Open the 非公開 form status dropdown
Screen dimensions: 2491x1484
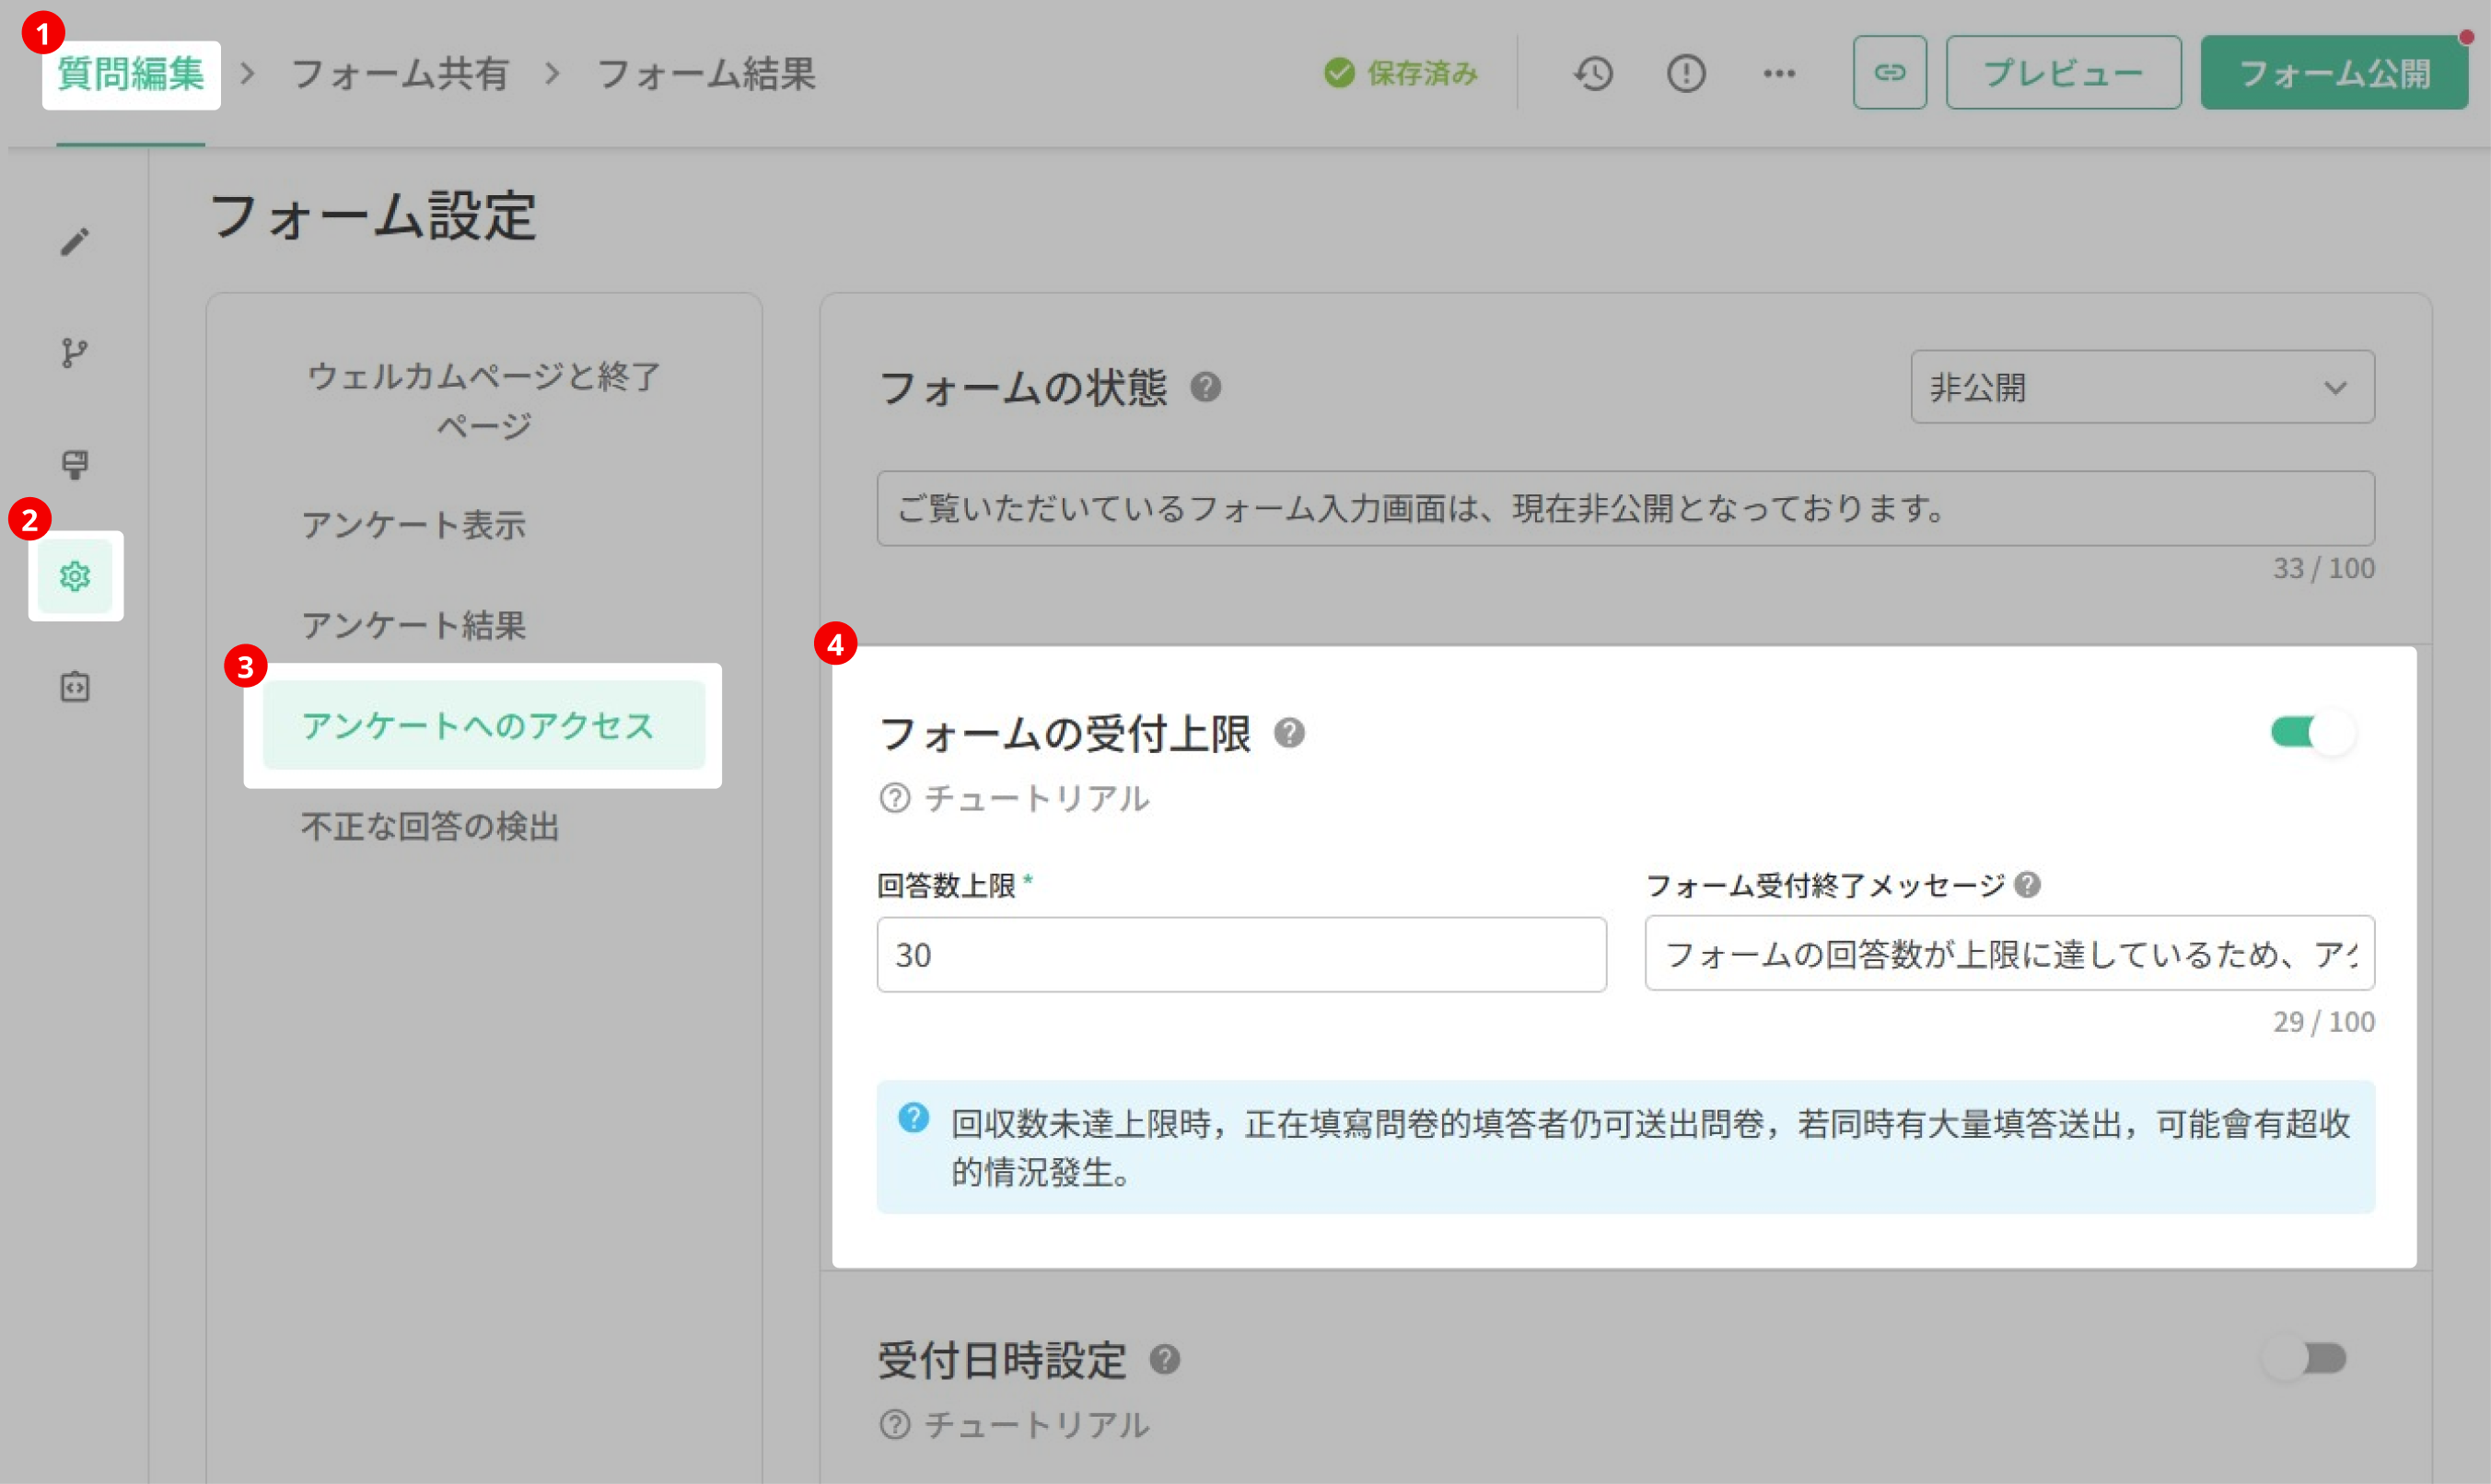[2142, 387]
